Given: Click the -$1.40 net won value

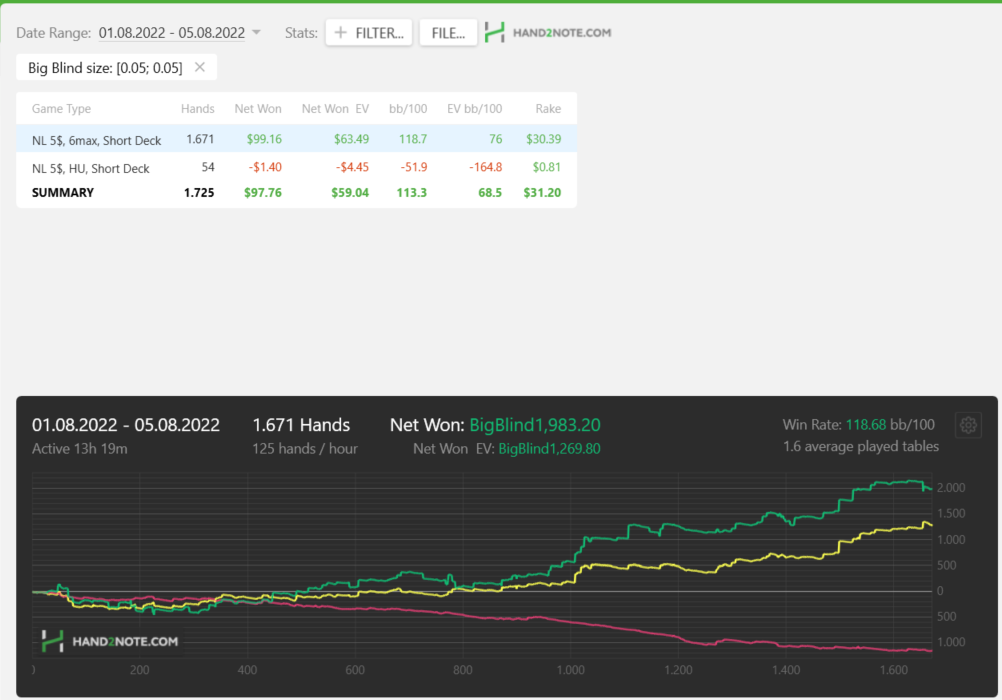Looking at the screenshot, I should 265,167.
